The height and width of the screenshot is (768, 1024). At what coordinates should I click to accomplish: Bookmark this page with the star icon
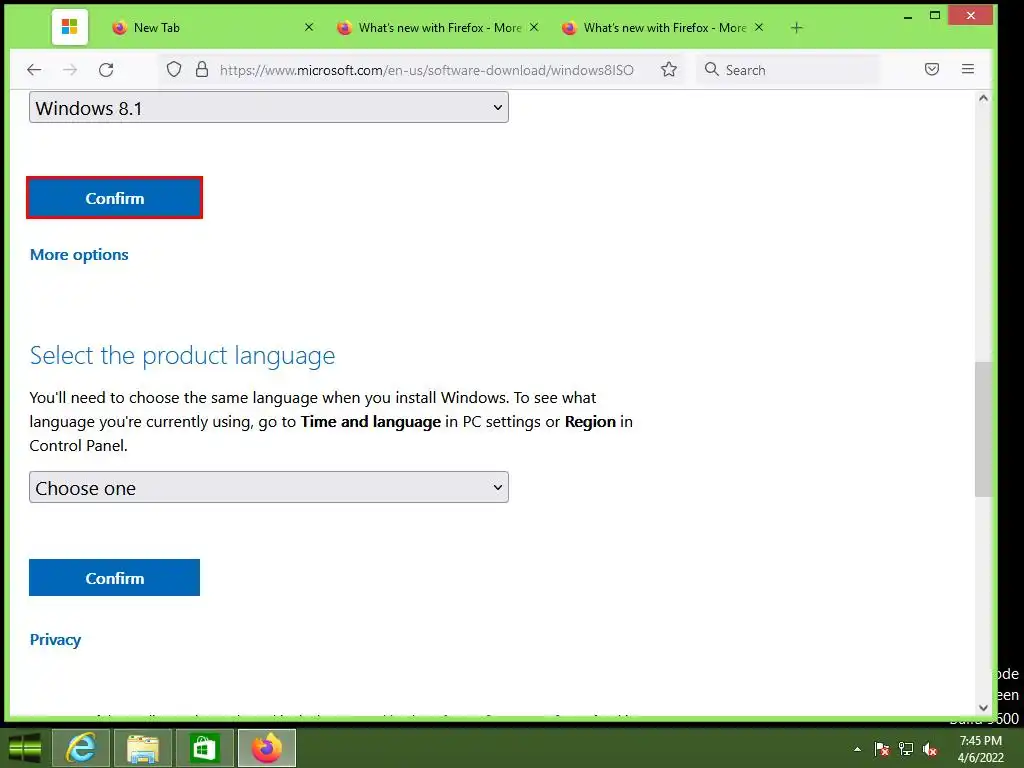[x=669, y=69]
